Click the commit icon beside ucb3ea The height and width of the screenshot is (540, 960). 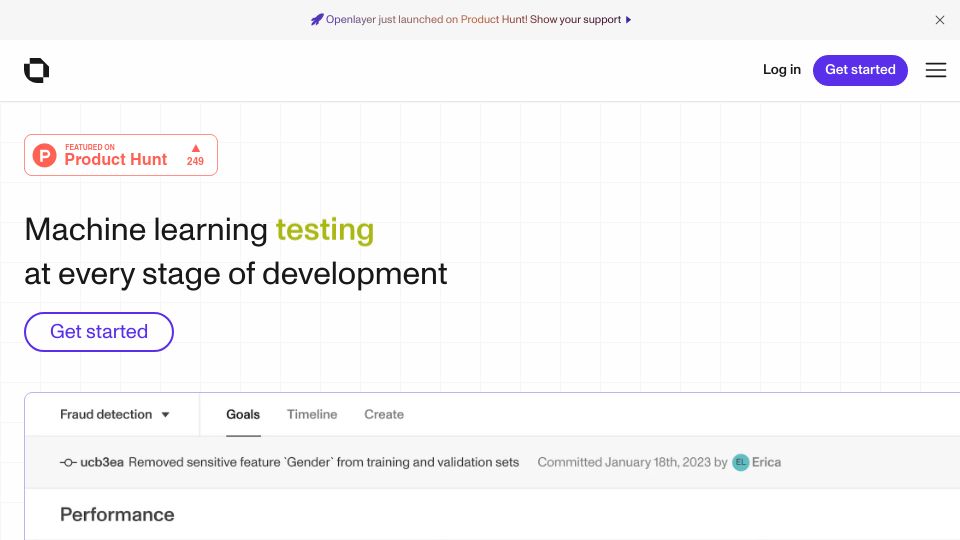[x=68, y=463]
